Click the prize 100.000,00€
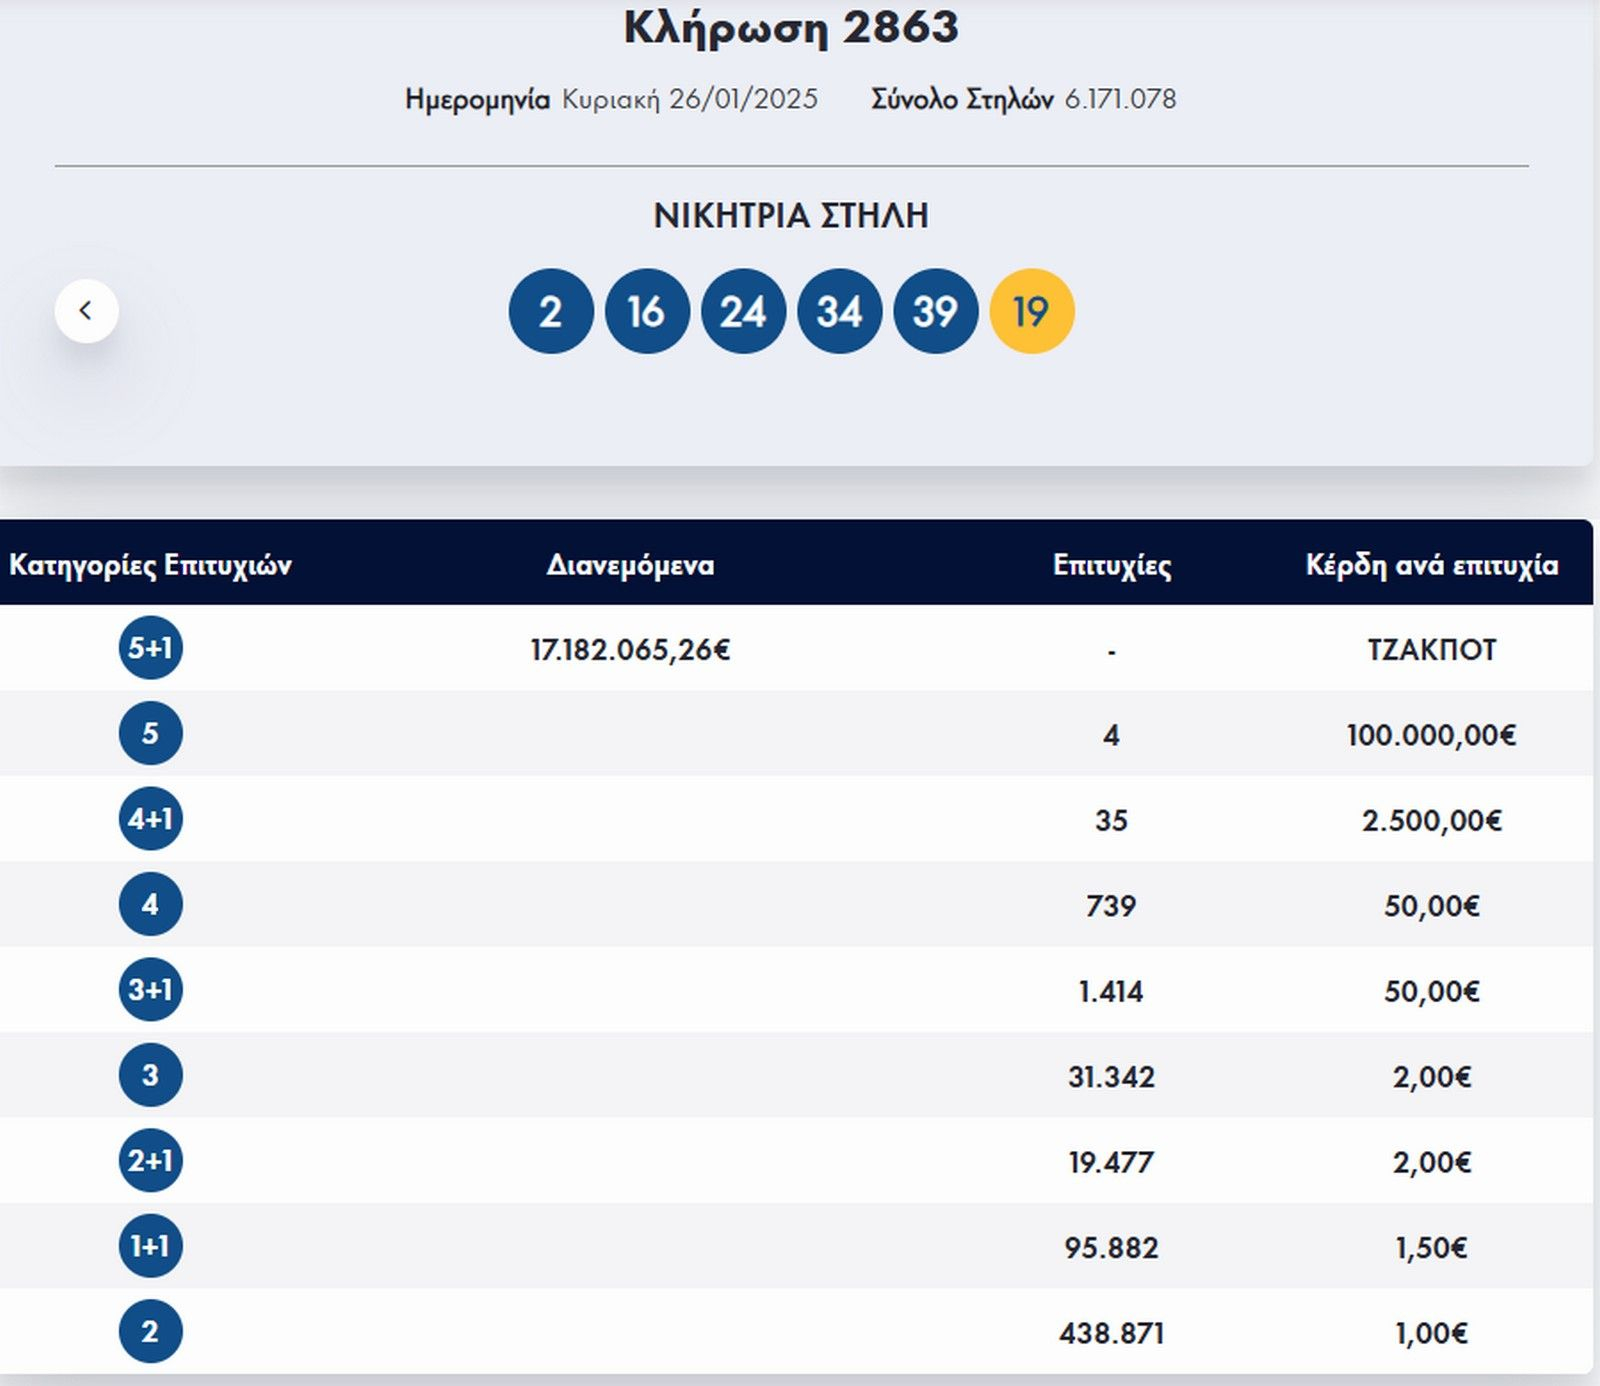Screen dimensions: 1600x1386 pos(1432,736)
